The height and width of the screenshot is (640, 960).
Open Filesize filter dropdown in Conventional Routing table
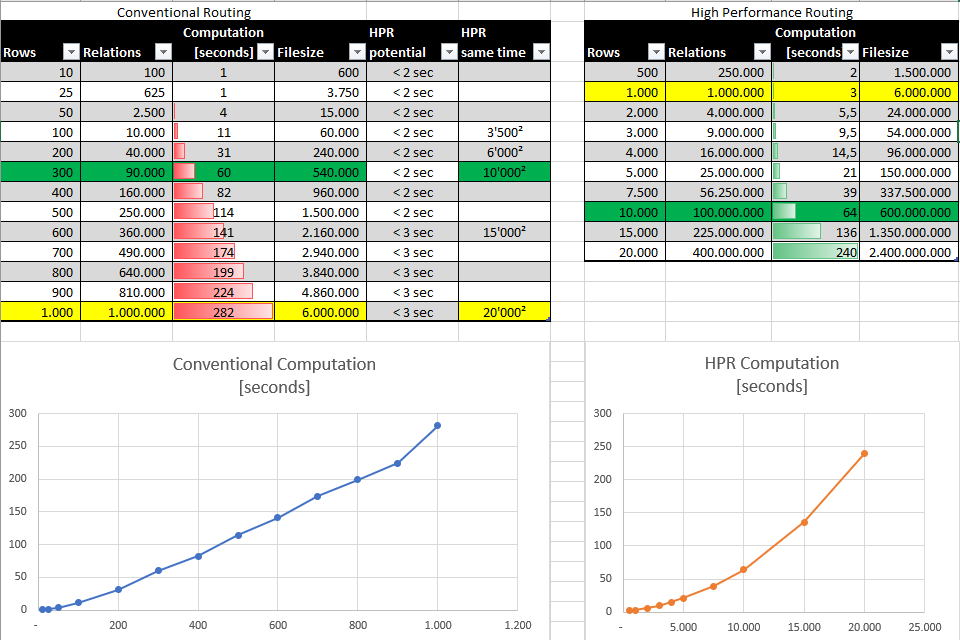(357, 52)
